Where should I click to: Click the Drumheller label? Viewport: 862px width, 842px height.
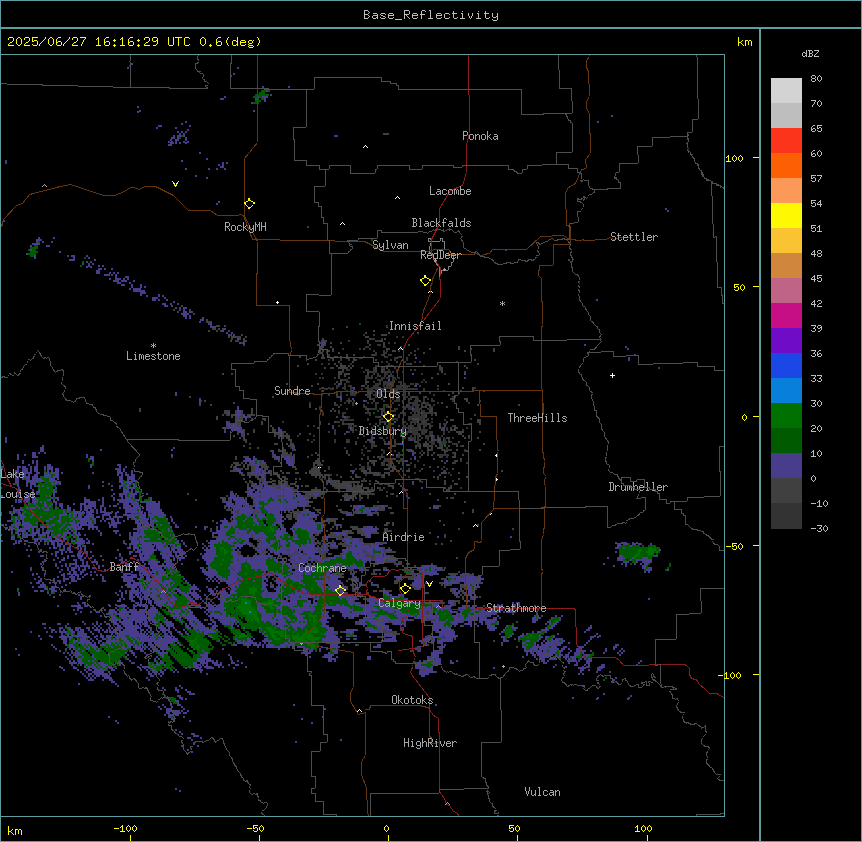[638, 487]
